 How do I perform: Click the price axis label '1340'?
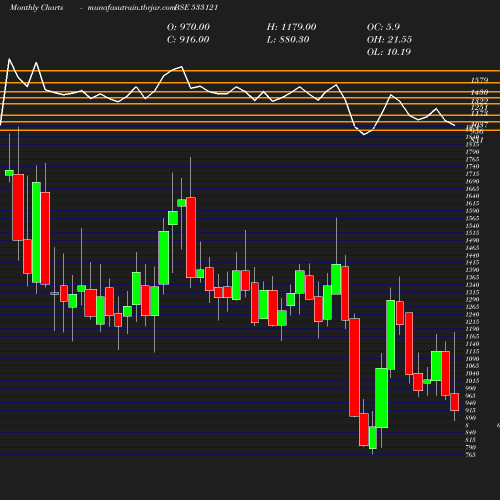pos(472,285)
